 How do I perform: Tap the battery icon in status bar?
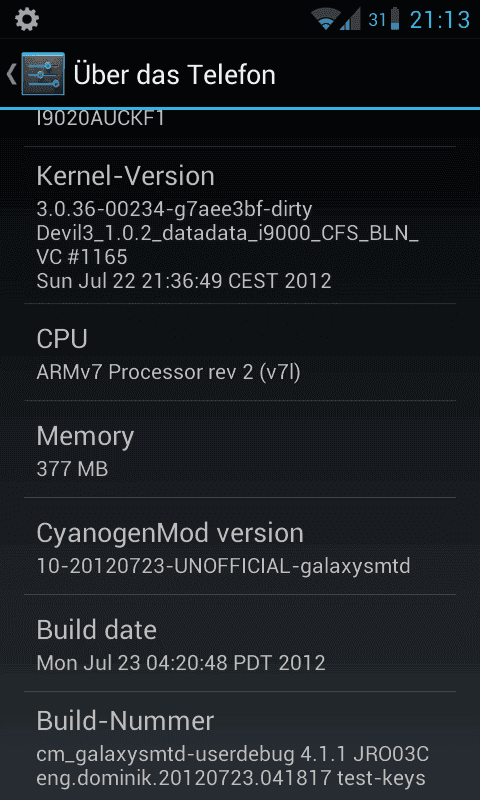click(395, 19)
